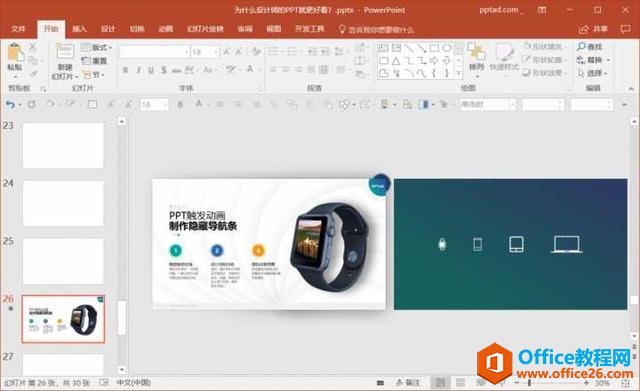The height and width of the screenshot is (391, 640).
Task: Click the Paste (粘贴) clipboard icon
Action: [15, 53]
